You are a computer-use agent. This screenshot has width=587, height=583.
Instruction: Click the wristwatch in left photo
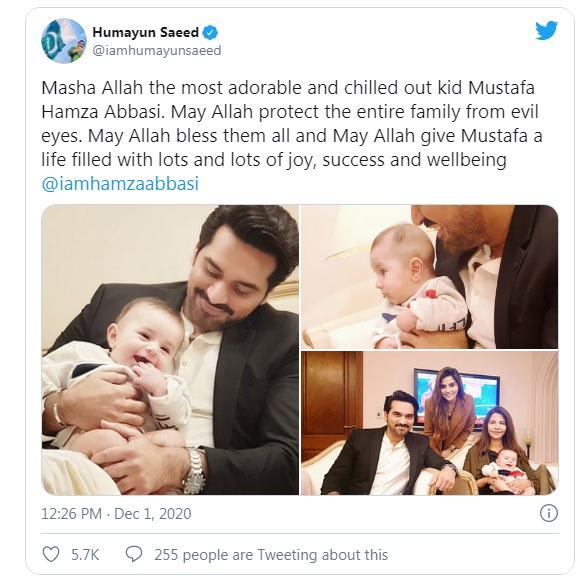coord(195,472)
